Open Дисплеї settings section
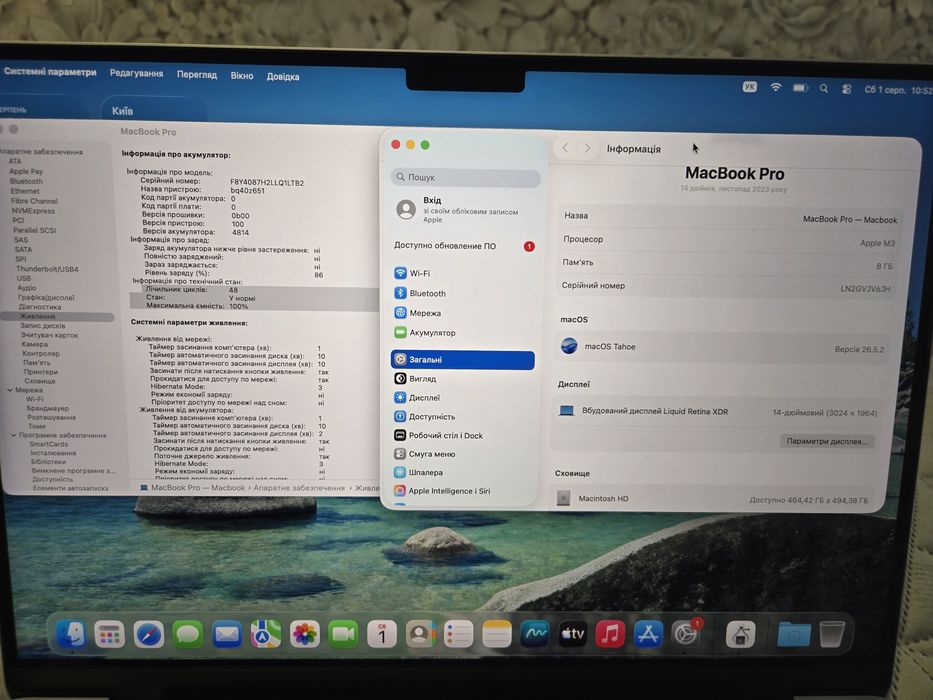Viewport: 933px width, 700px height. (463, 398)
